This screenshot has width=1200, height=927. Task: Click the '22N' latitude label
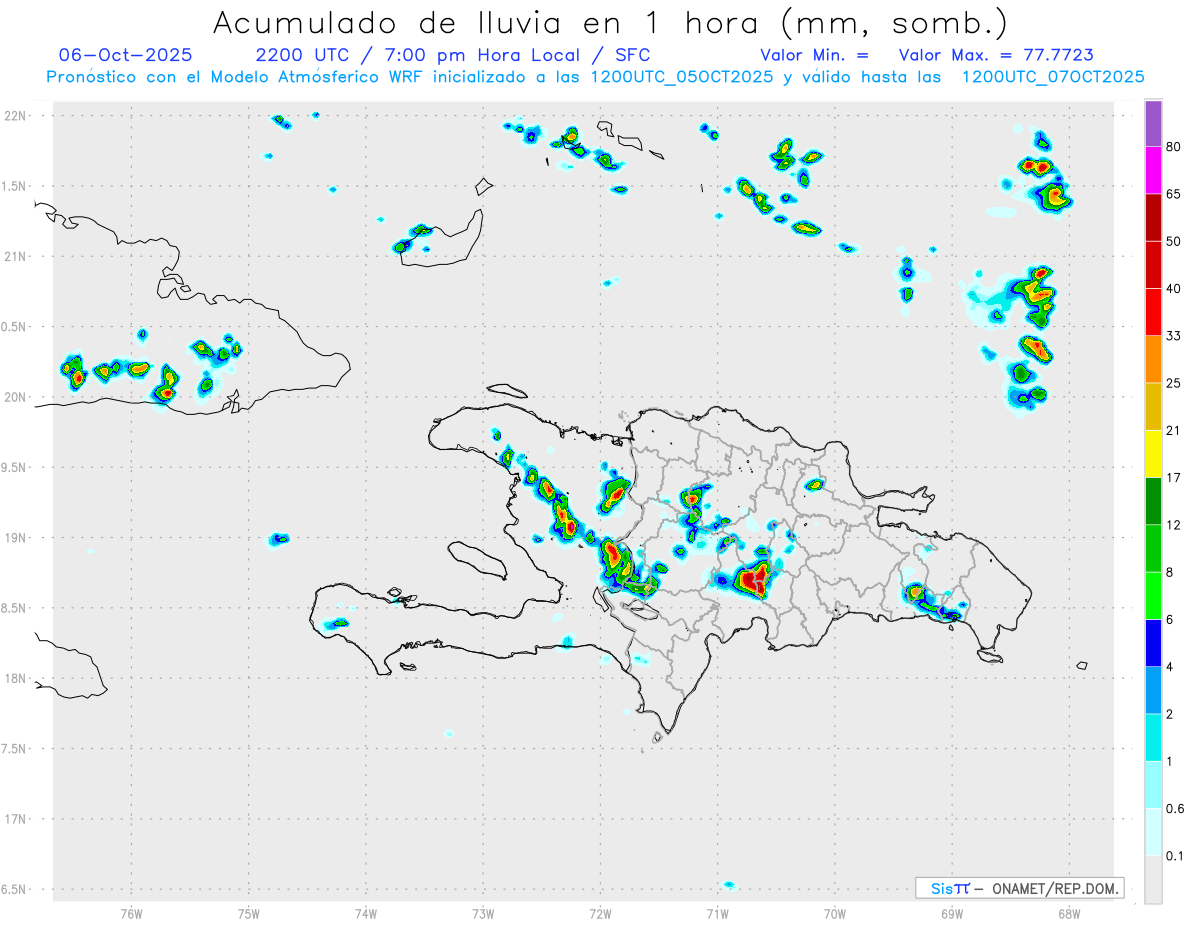point(17,116)
